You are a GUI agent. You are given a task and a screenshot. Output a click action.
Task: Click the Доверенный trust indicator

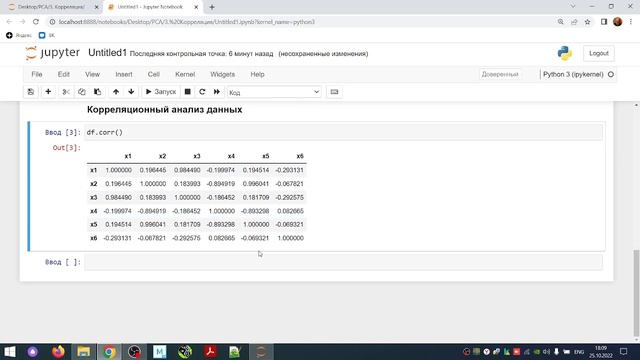click(500, 74)
